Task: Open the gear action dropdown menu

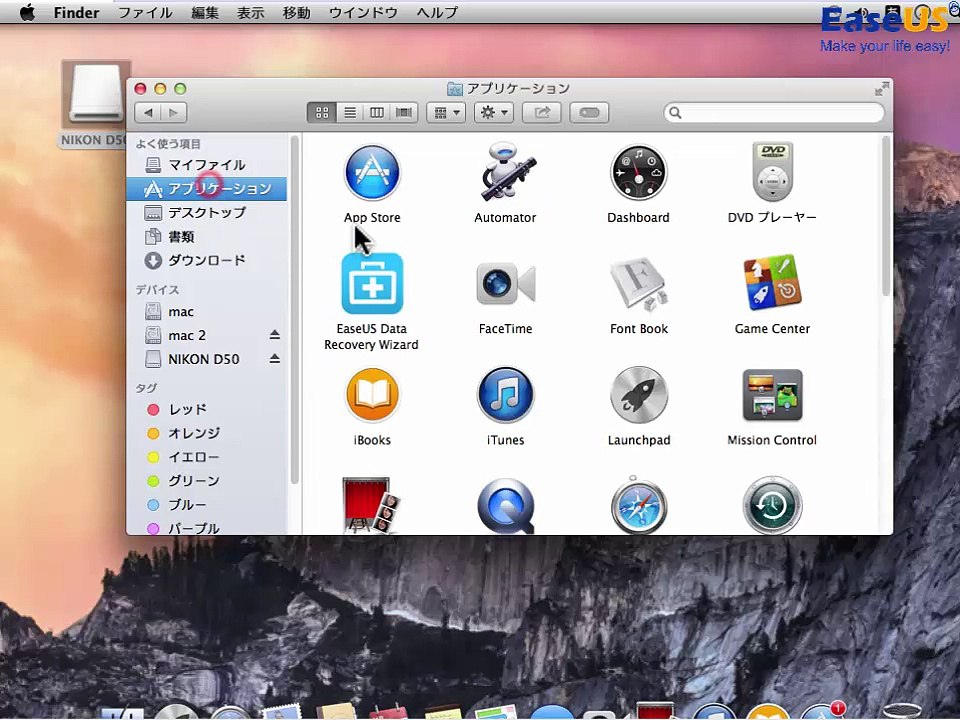Action: (494, 113)
